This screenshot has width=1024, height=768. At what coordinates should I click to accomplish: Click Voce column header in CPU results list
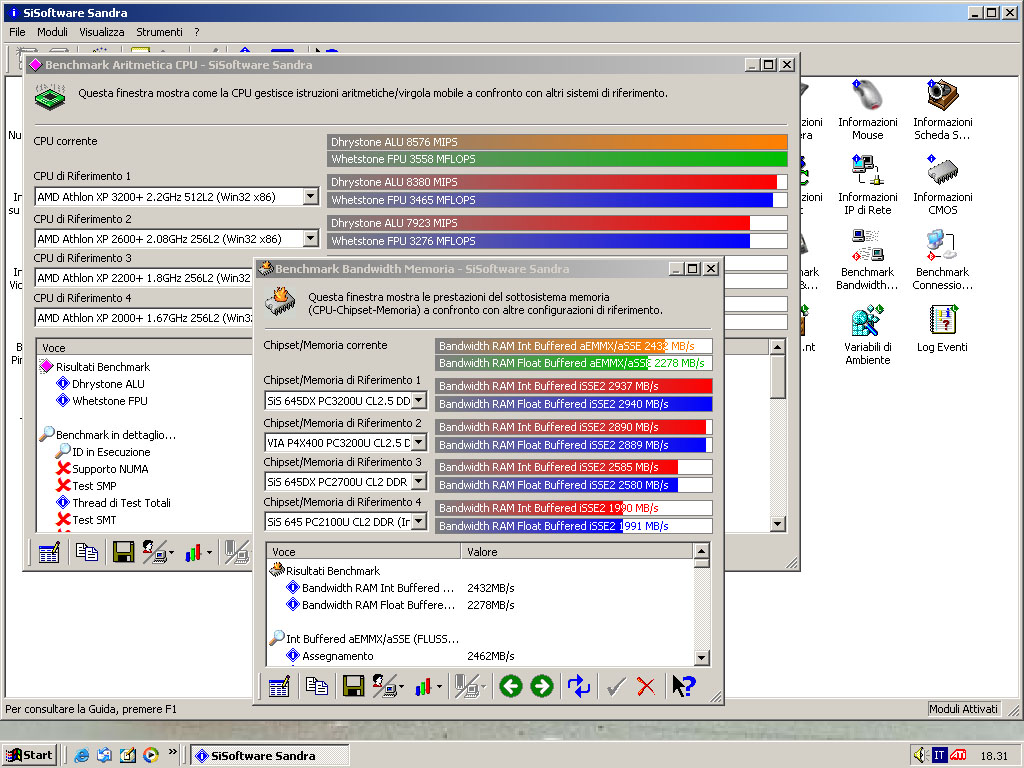coord(145,348)
